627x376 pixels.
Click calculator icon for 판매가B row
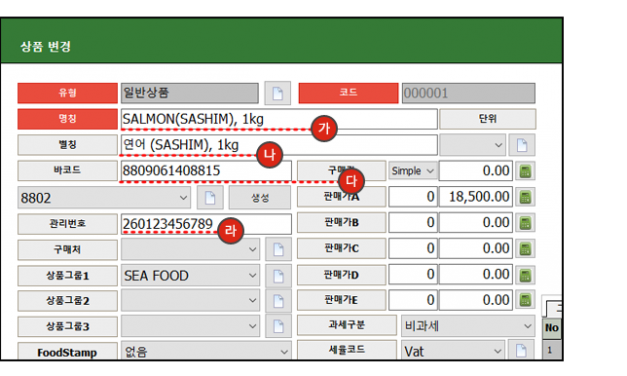[525, 223]
